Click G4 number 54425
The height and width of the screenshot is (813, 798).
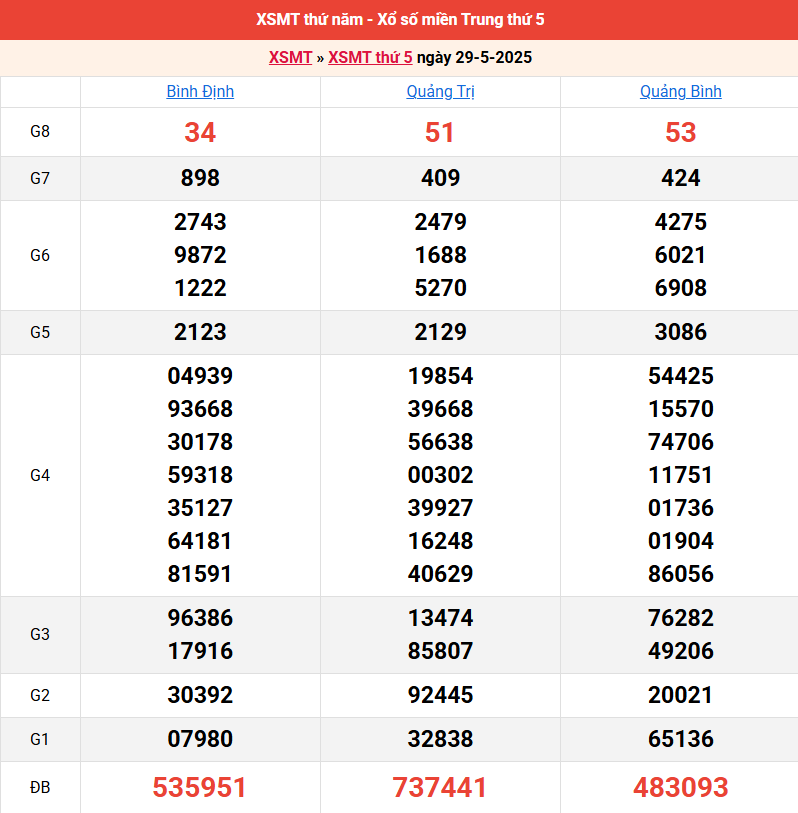tap(680, 376)
